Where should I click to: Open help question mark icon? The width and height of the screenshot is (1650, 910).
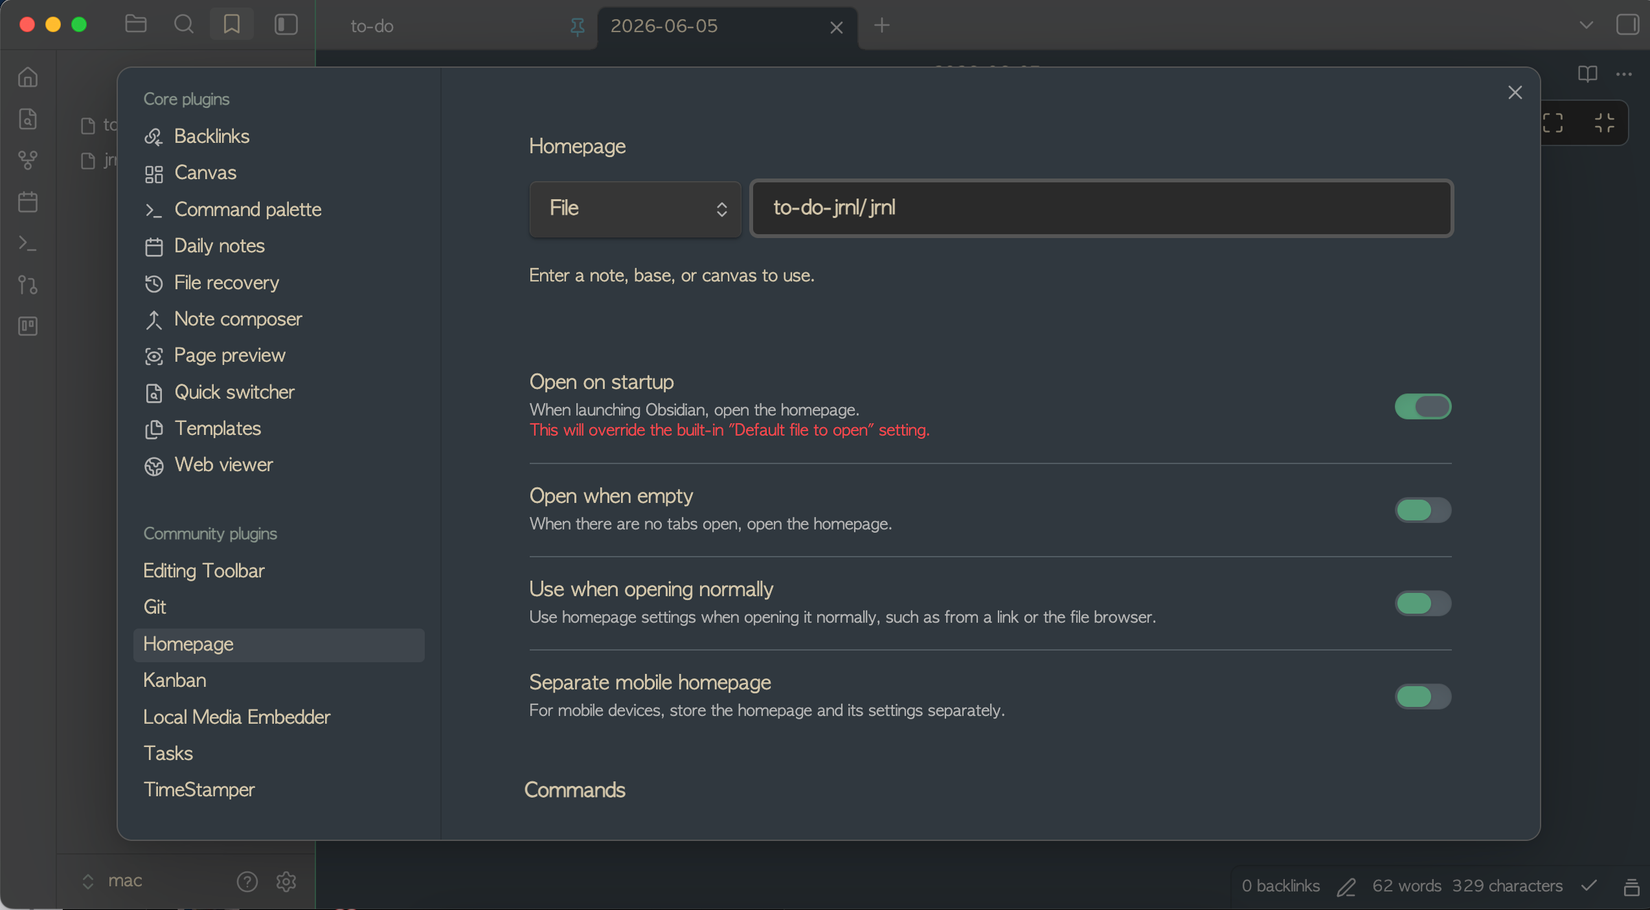247,881
